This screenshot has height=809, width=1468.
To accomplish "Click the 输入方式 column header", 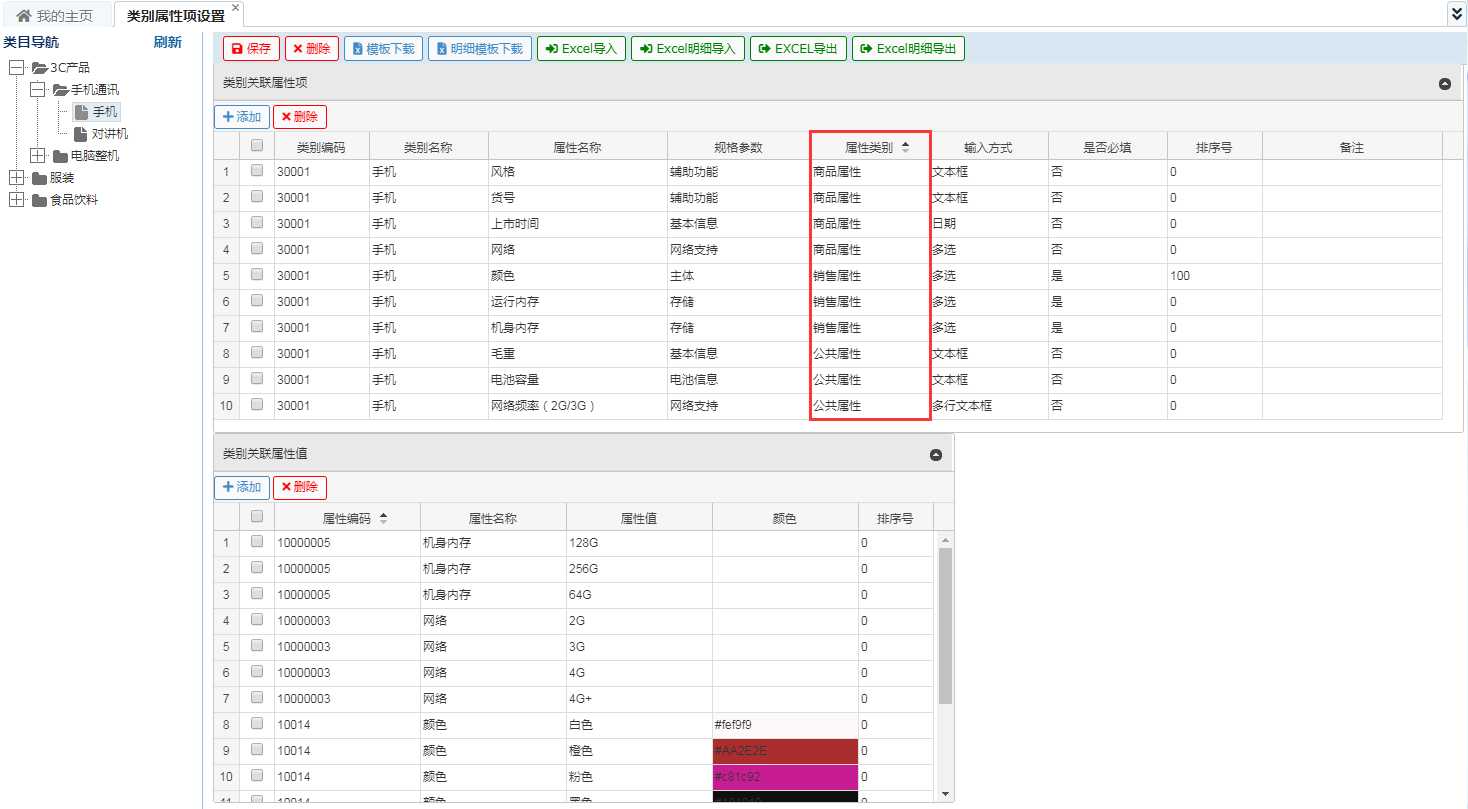I will click(988, 147).
